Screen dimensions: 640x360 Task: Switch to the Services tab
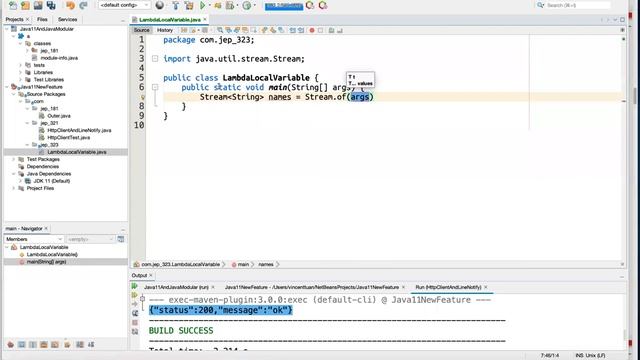(x=67, y=19)
